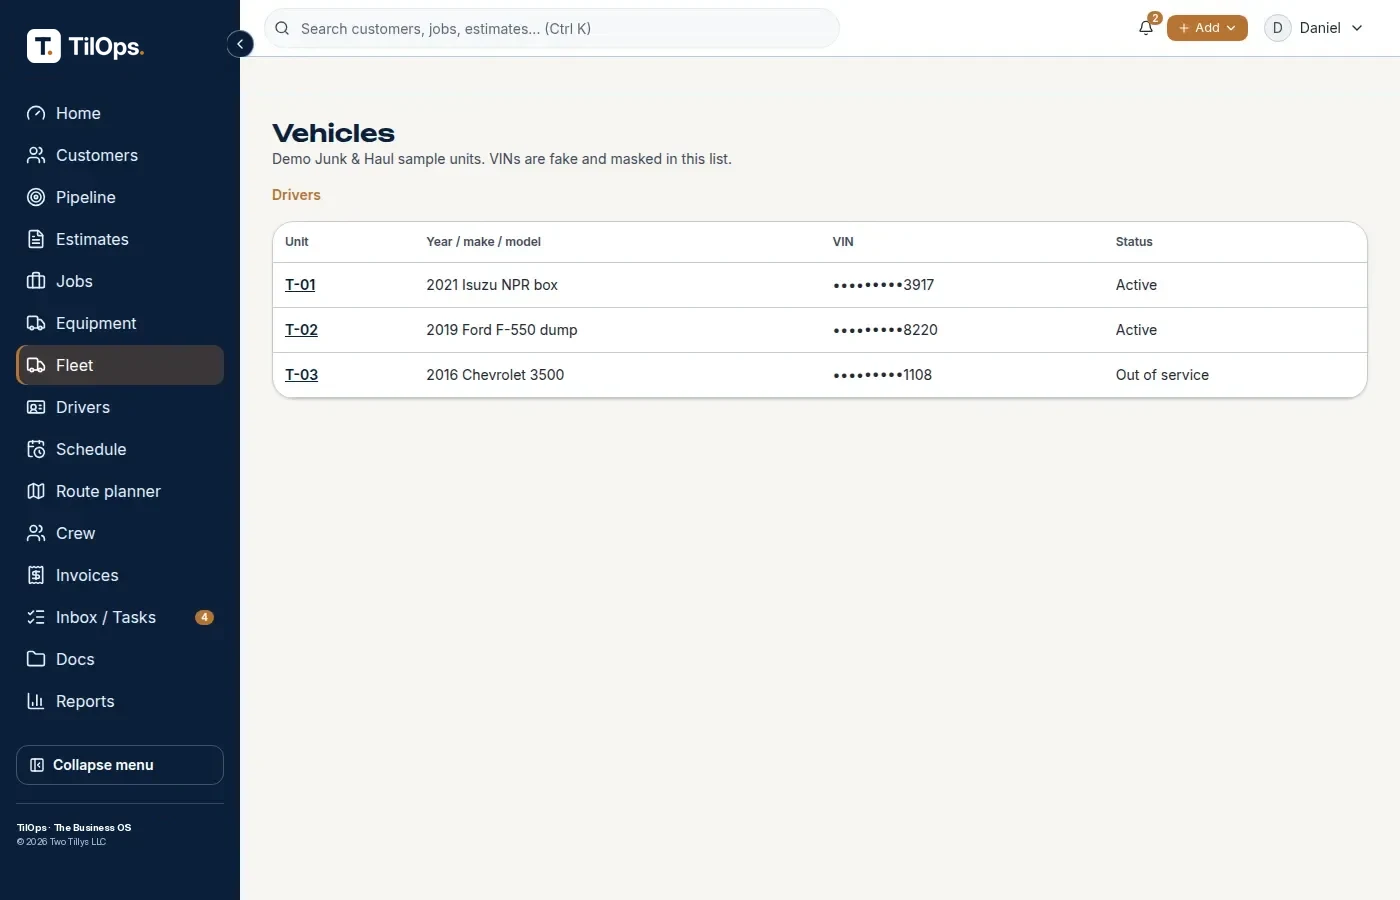This screenshot has height=900, width=1400.
Task: Click the Year / make / model header
Action: coord(483,242)
